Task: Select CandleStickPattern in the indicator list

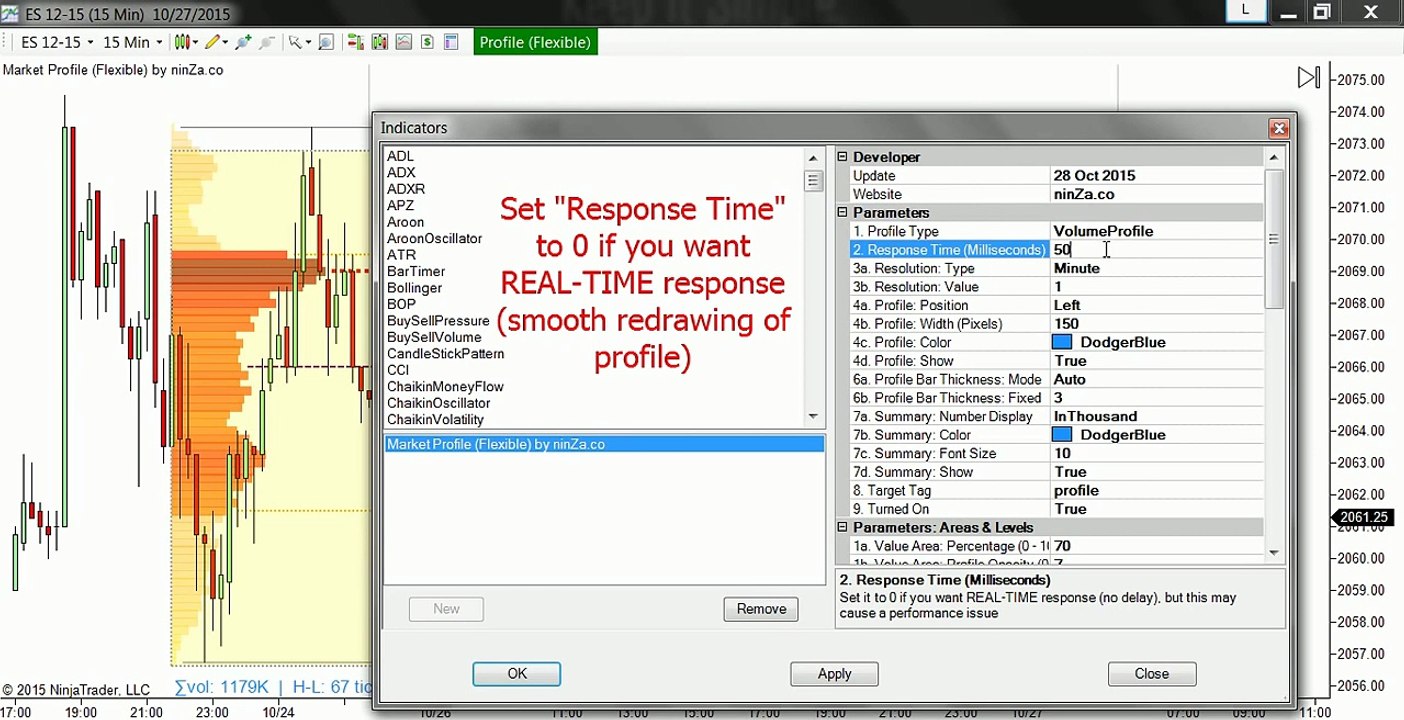Action: coord(445,354)
